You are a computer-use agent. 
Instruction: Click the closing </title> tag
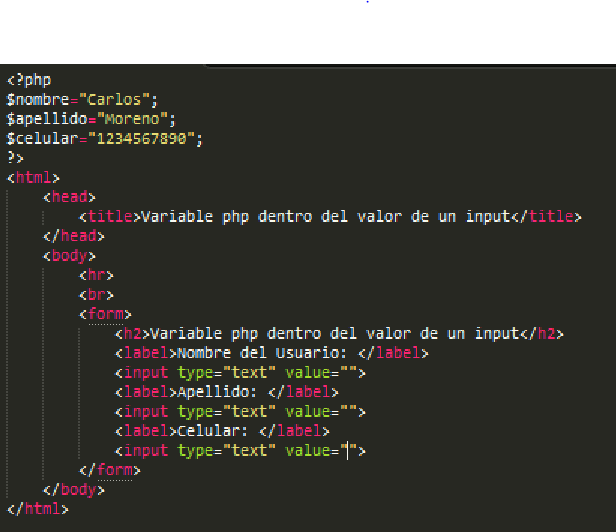coord(546,216)
